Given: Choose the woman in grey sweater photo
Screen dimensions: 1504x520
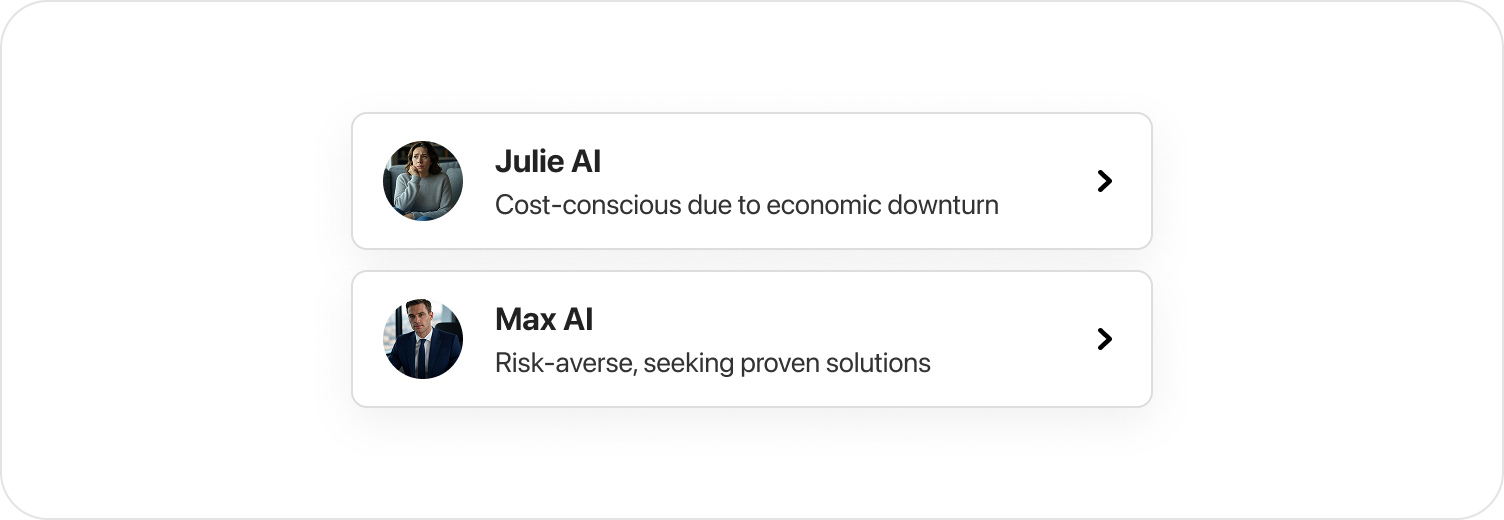Looking at the screenshot, I should coord(423,181).
